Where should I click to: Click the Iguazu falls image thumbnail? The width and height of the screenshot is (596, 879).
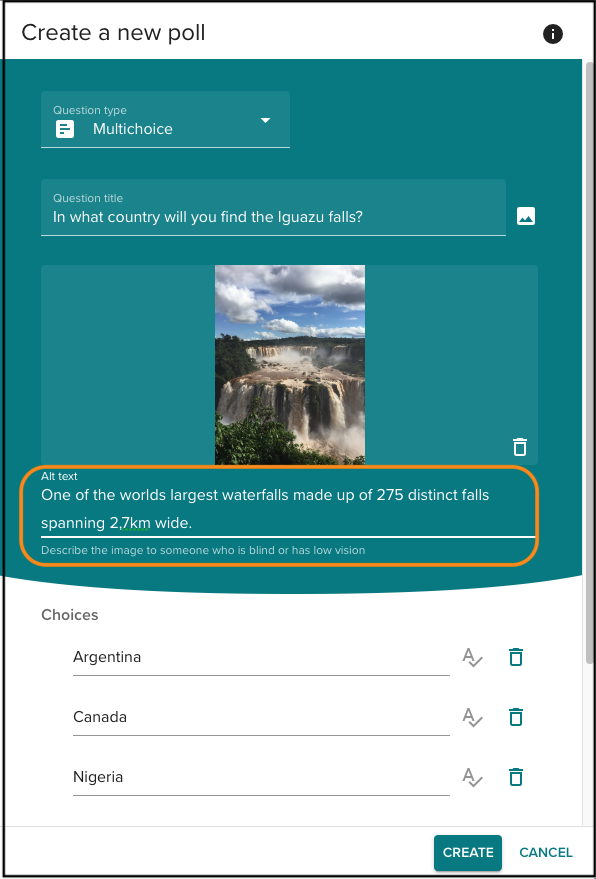[290, 365]
